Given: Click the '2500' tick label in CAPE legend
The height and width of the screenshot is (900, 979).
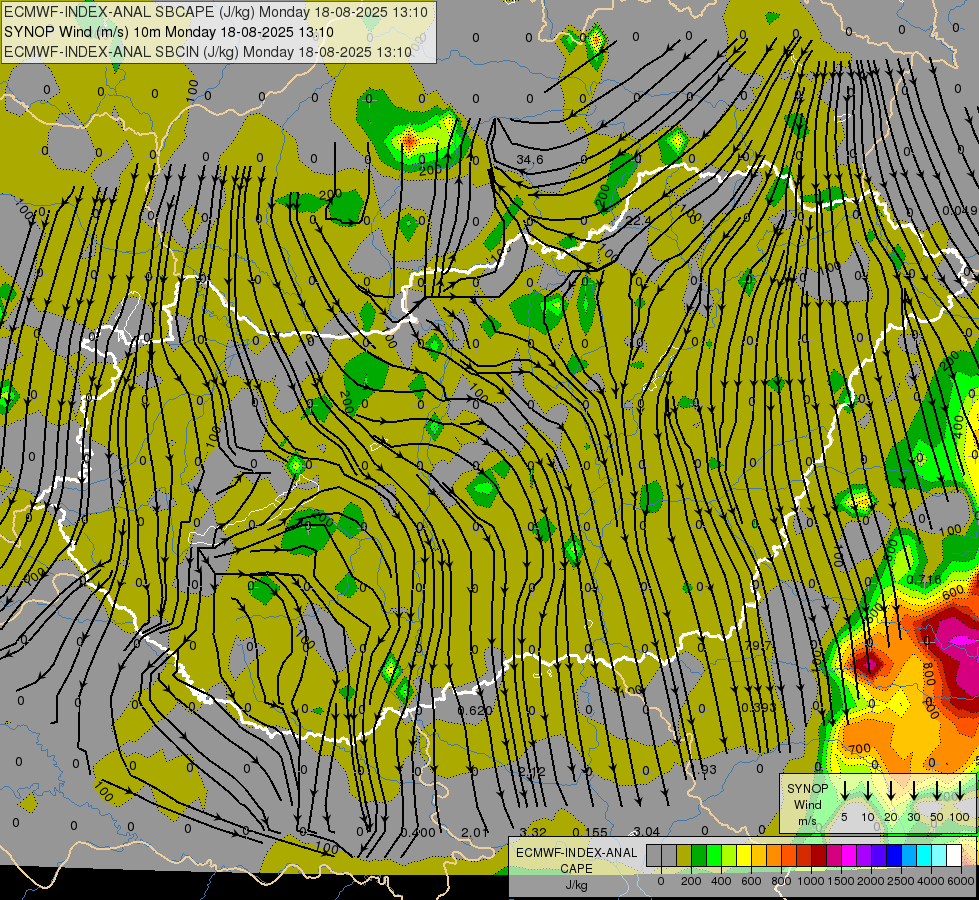Looking at the screenshot, I should [902, 881].
